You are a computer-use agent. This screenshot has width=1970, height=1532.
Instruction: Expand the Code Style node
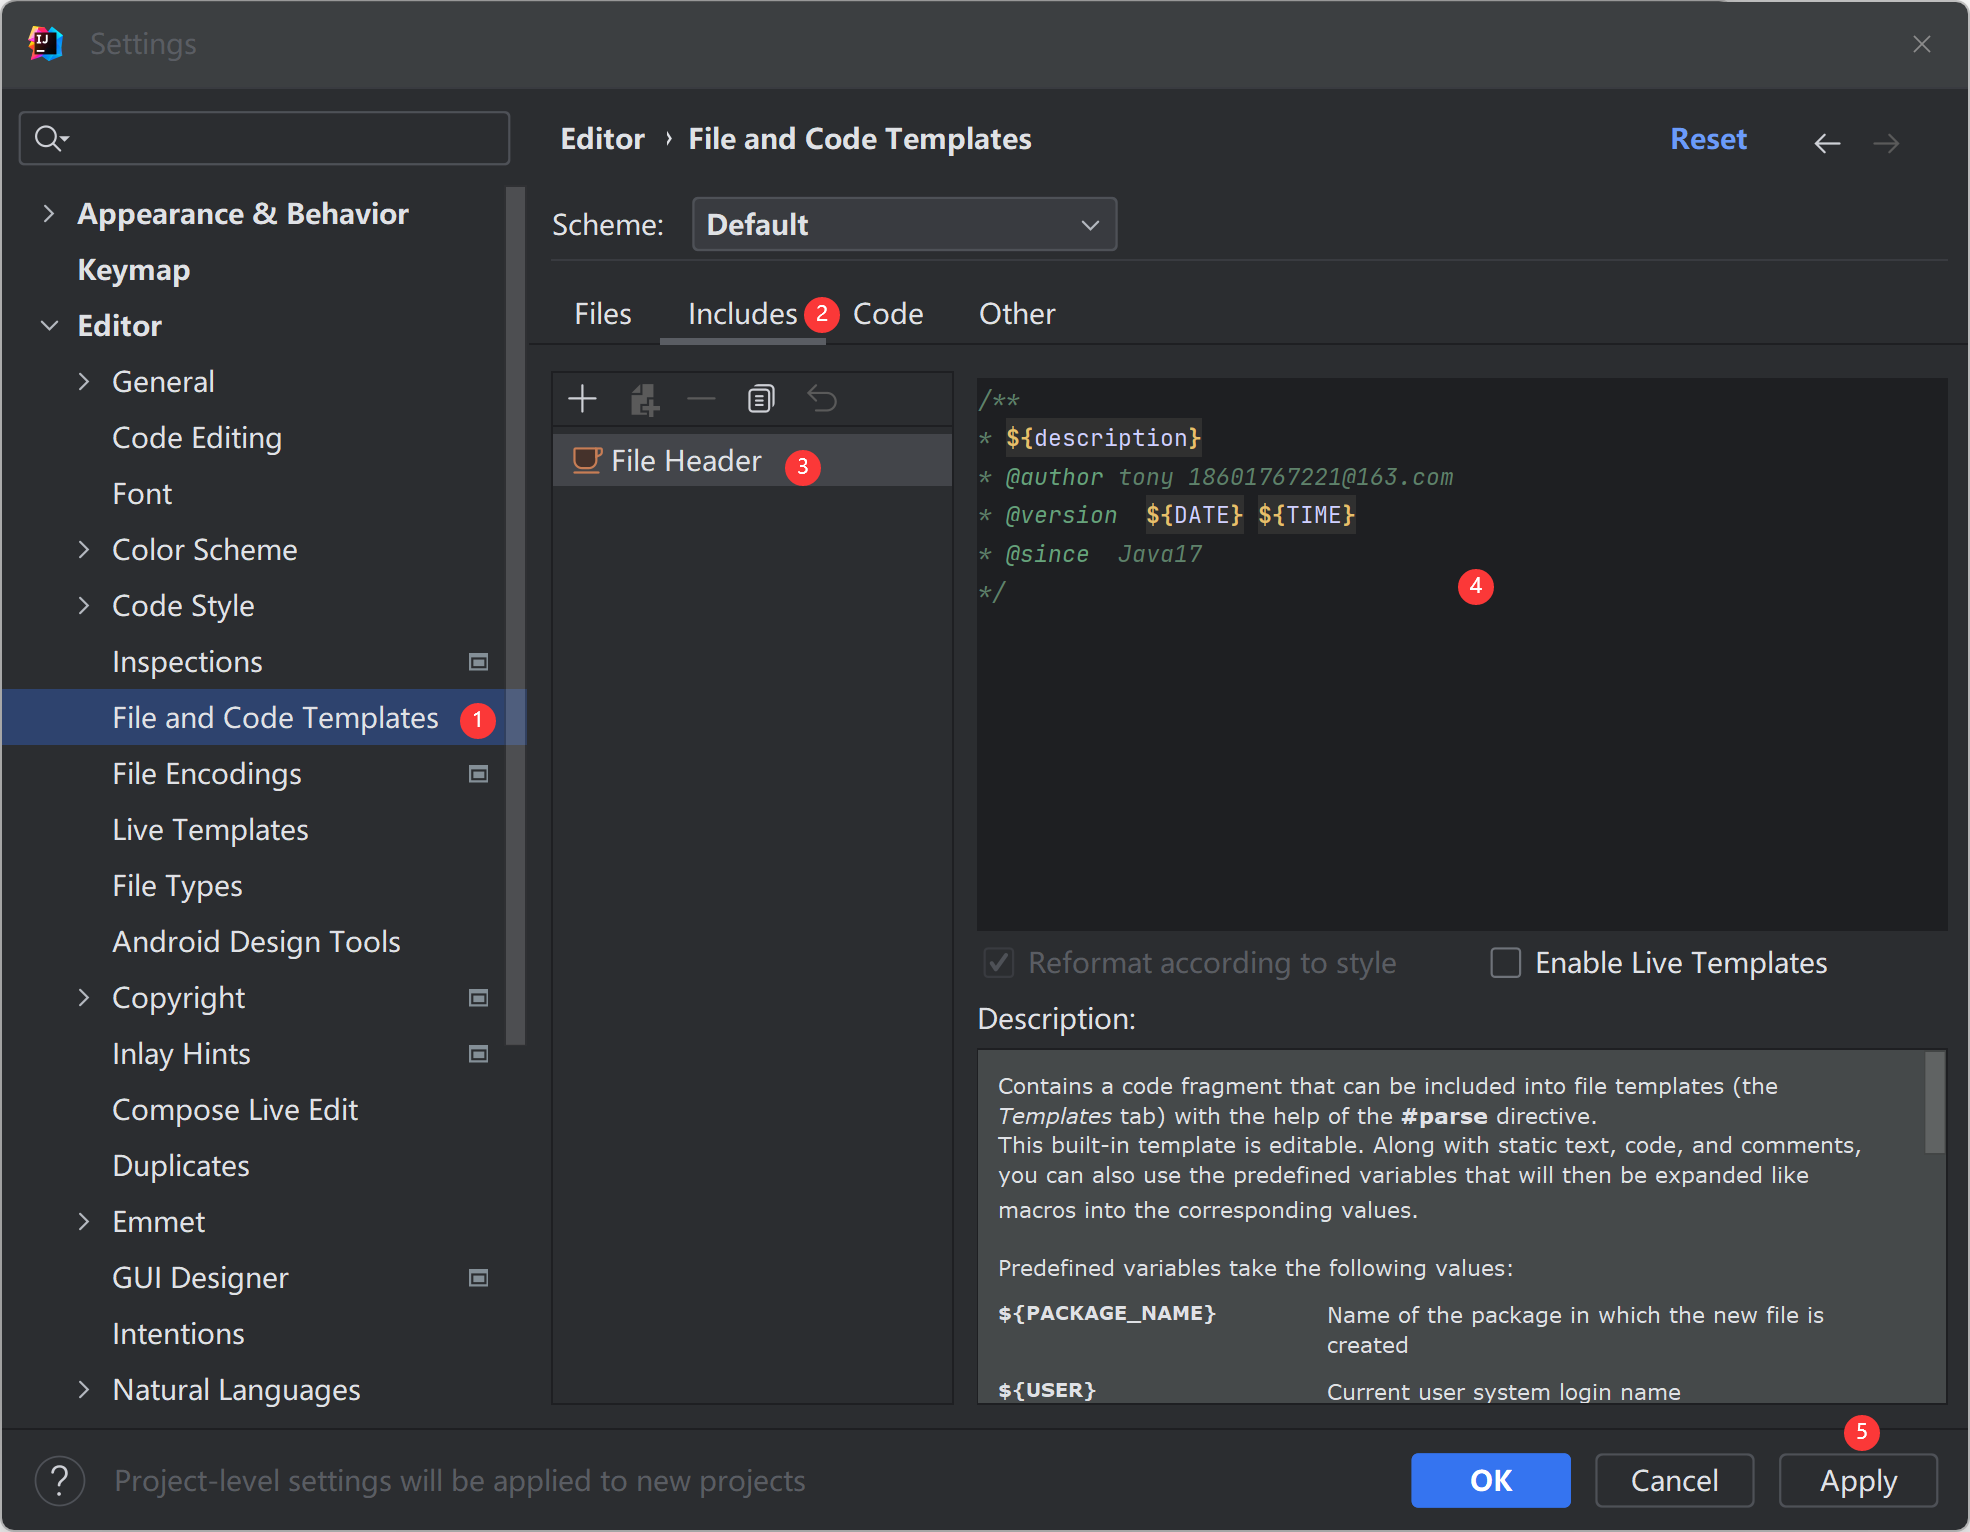[x=84, y=606]
